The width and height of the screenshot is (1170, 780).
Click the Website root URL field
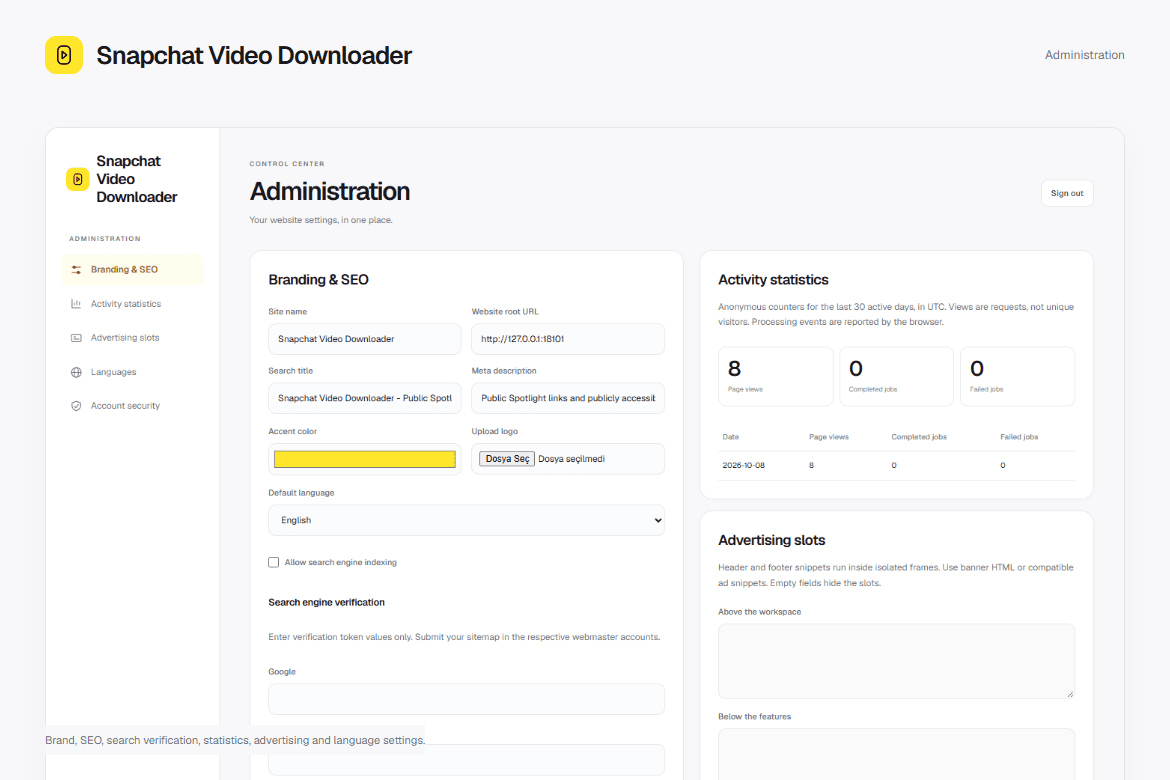point(568,339)
